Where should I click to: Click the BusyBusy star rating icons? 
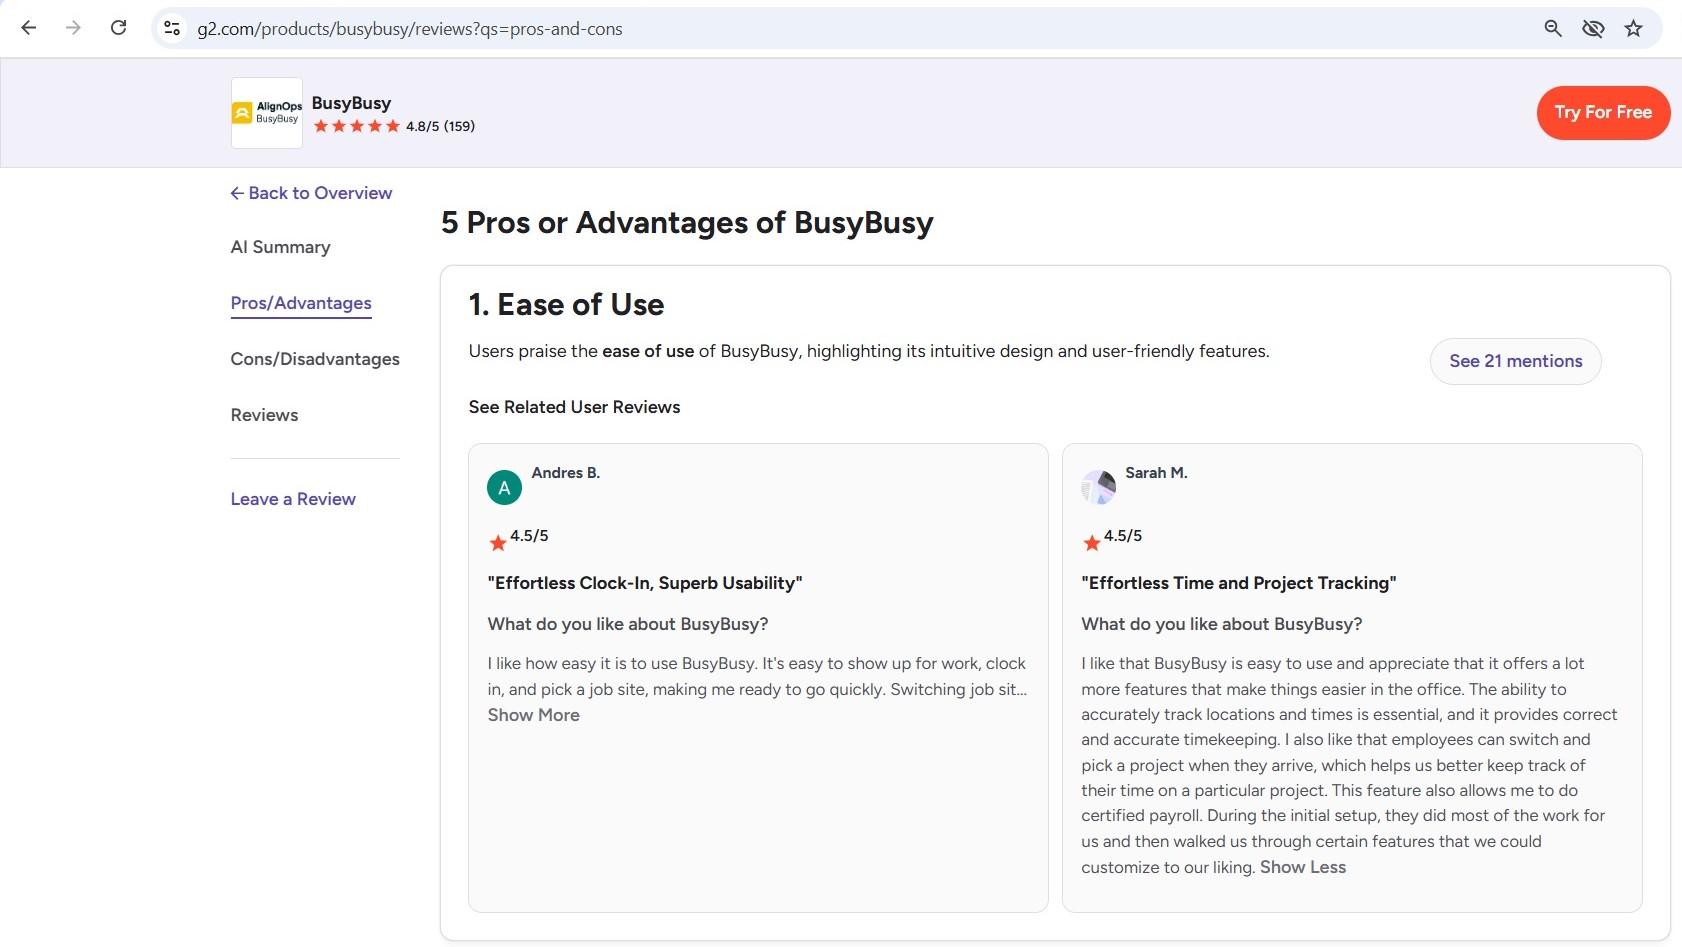pos(356,126)
